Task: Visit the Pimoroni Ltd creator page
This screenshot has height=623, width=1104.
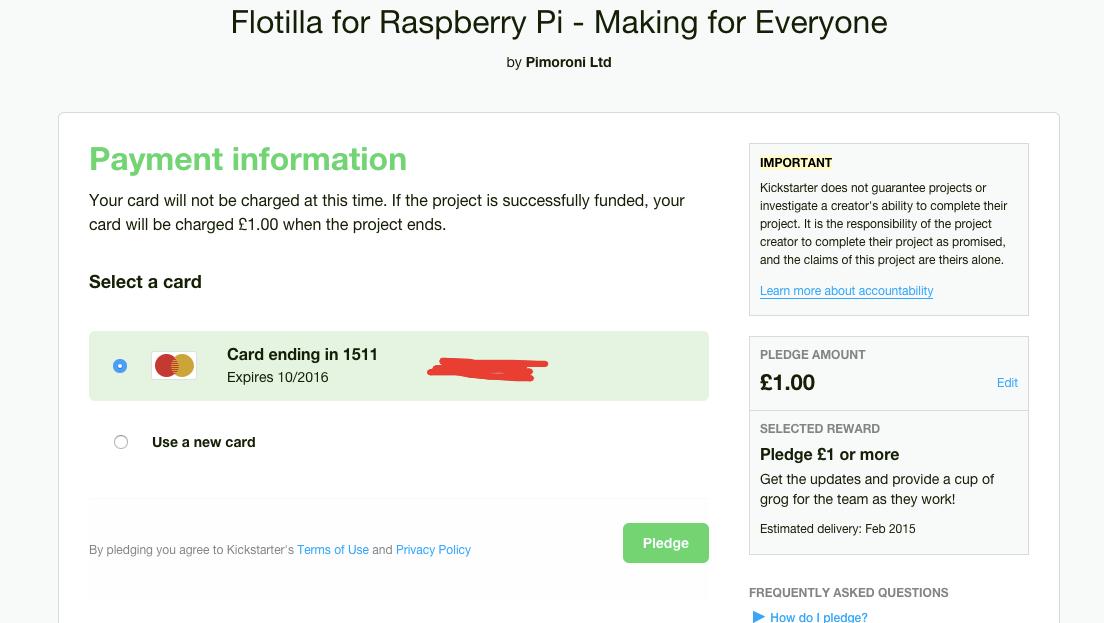Action: point(568,62)
